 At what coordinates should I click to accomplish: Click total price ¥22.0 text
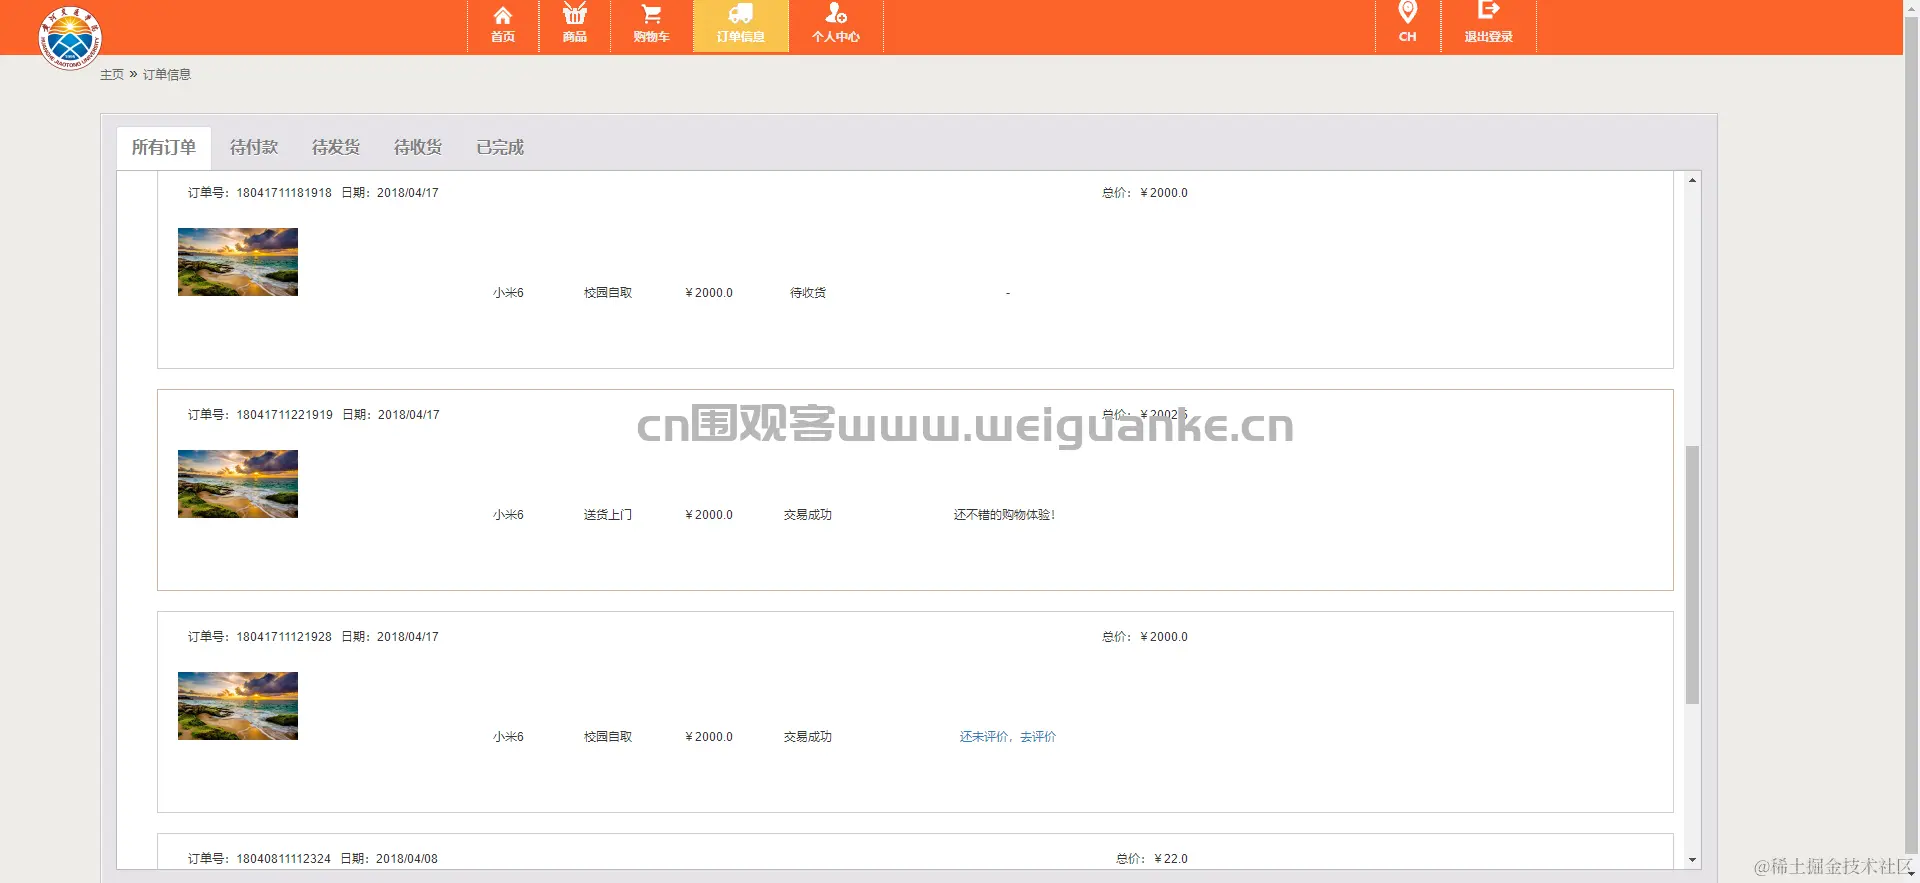pos(1171,859)
